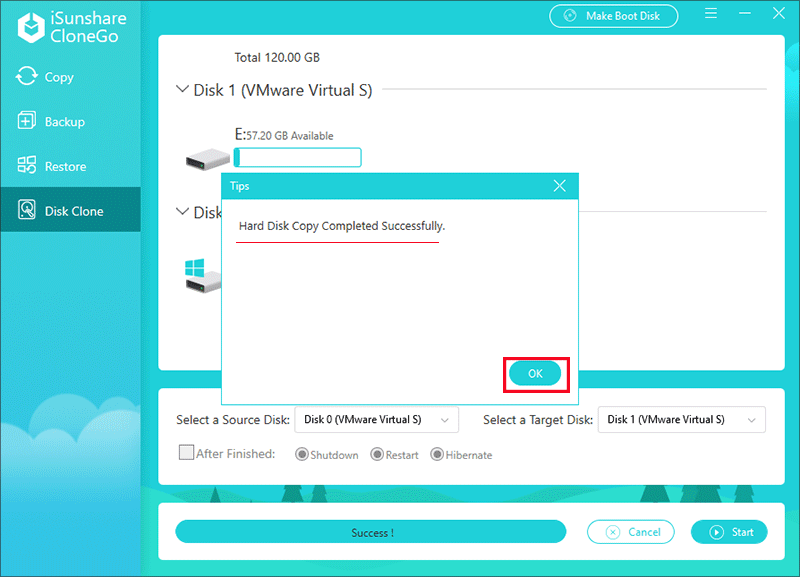Open the Source Disk dropdown
The image size is (800, 577).
pyautogui.click(x=377, y=420)
